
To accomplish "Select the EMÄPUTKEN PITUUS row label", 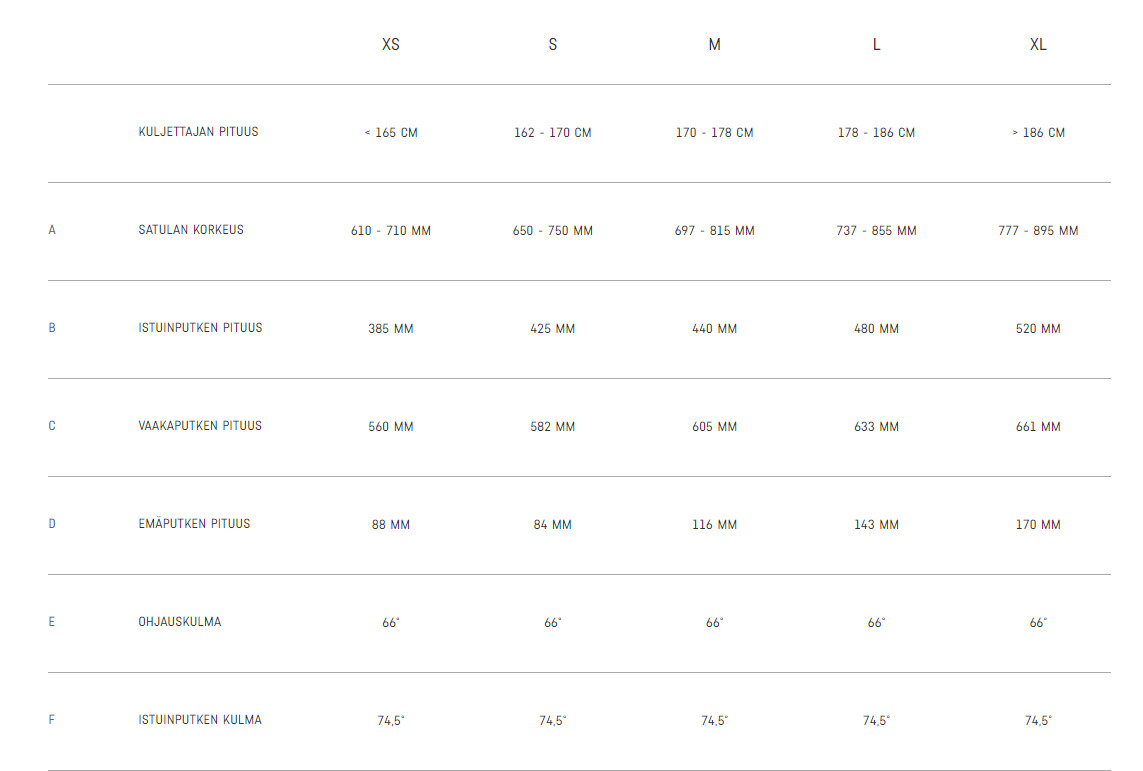I will click(x=194, y=523).
